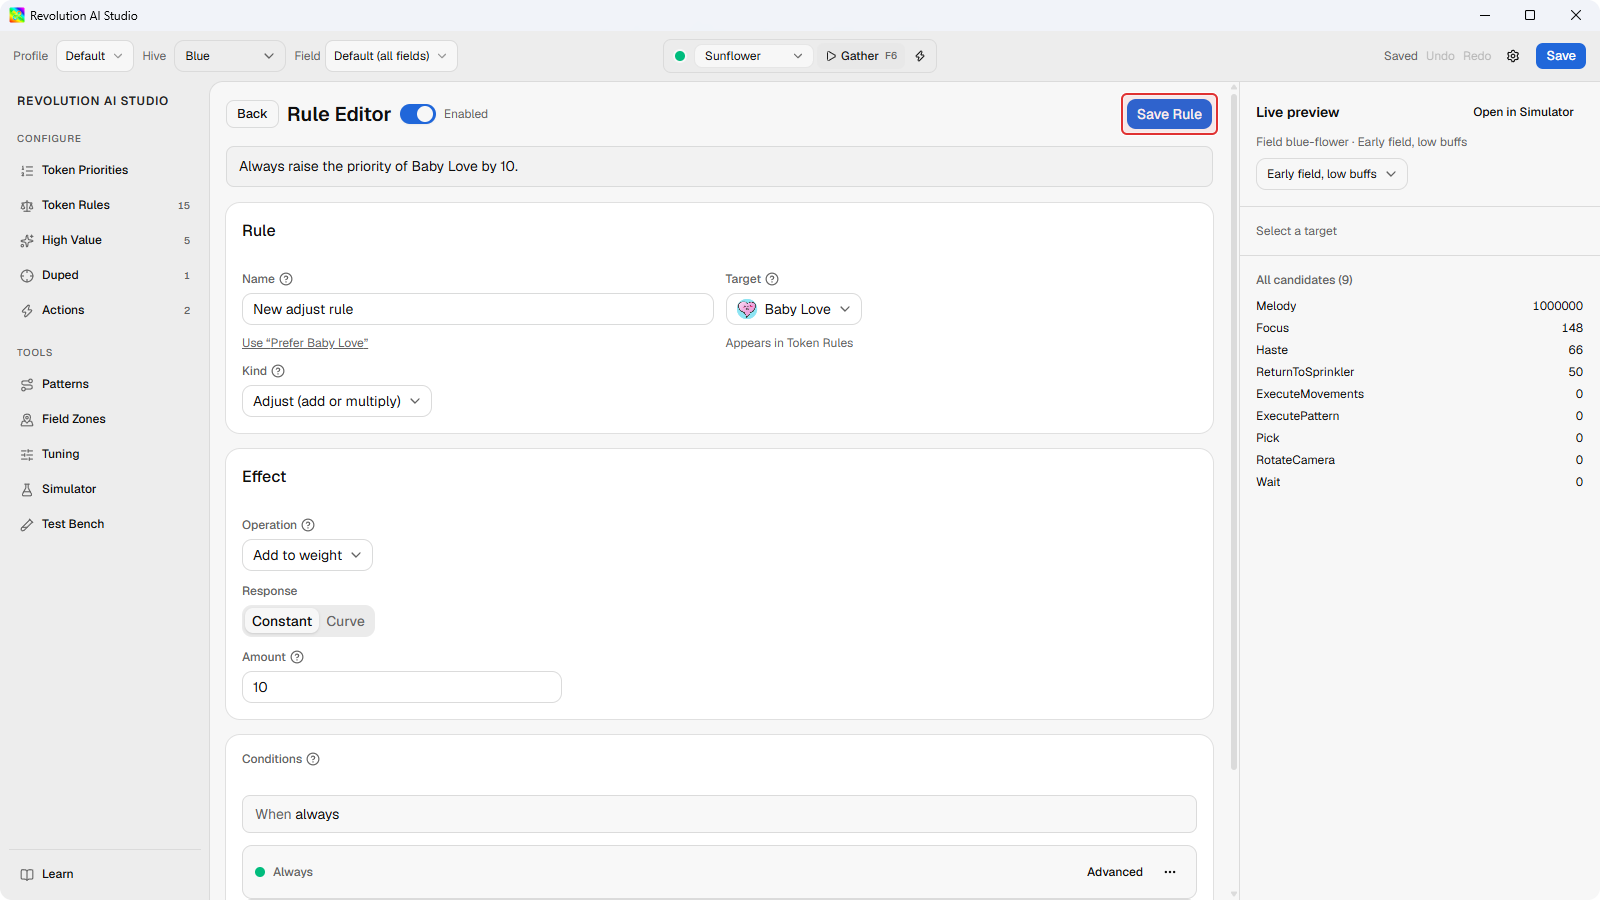
Task: Click the top-right Save button
Action: 1561,56
